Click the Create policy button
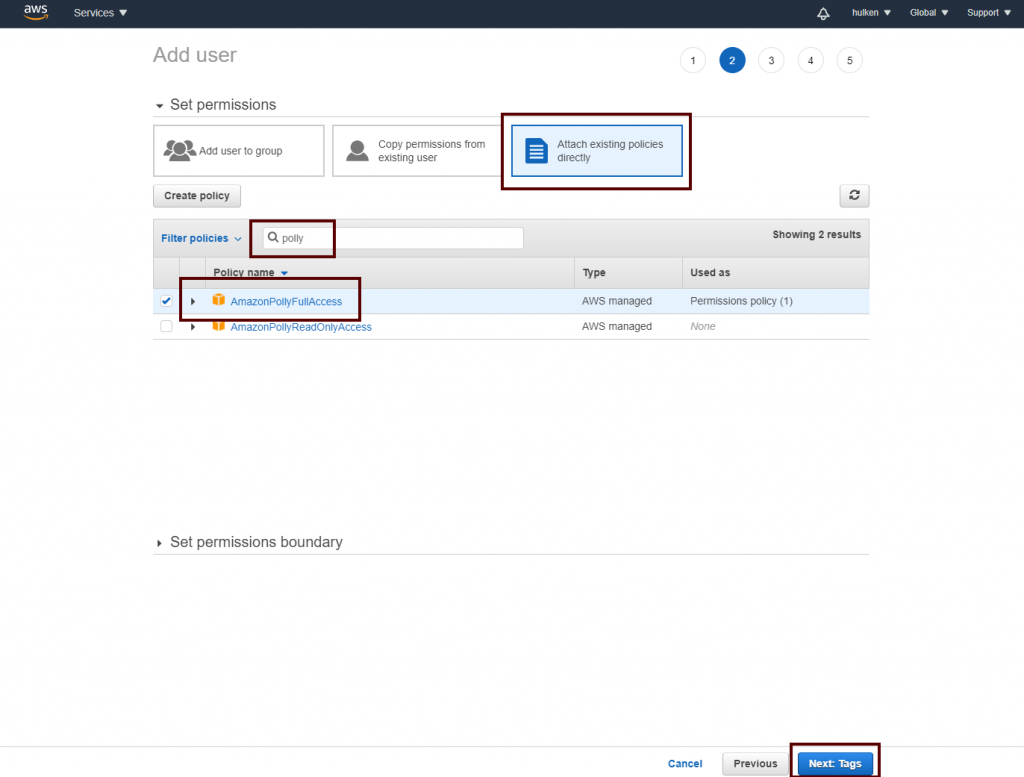The width and height of the screenshot is (1024, 777). coord(197,196)
